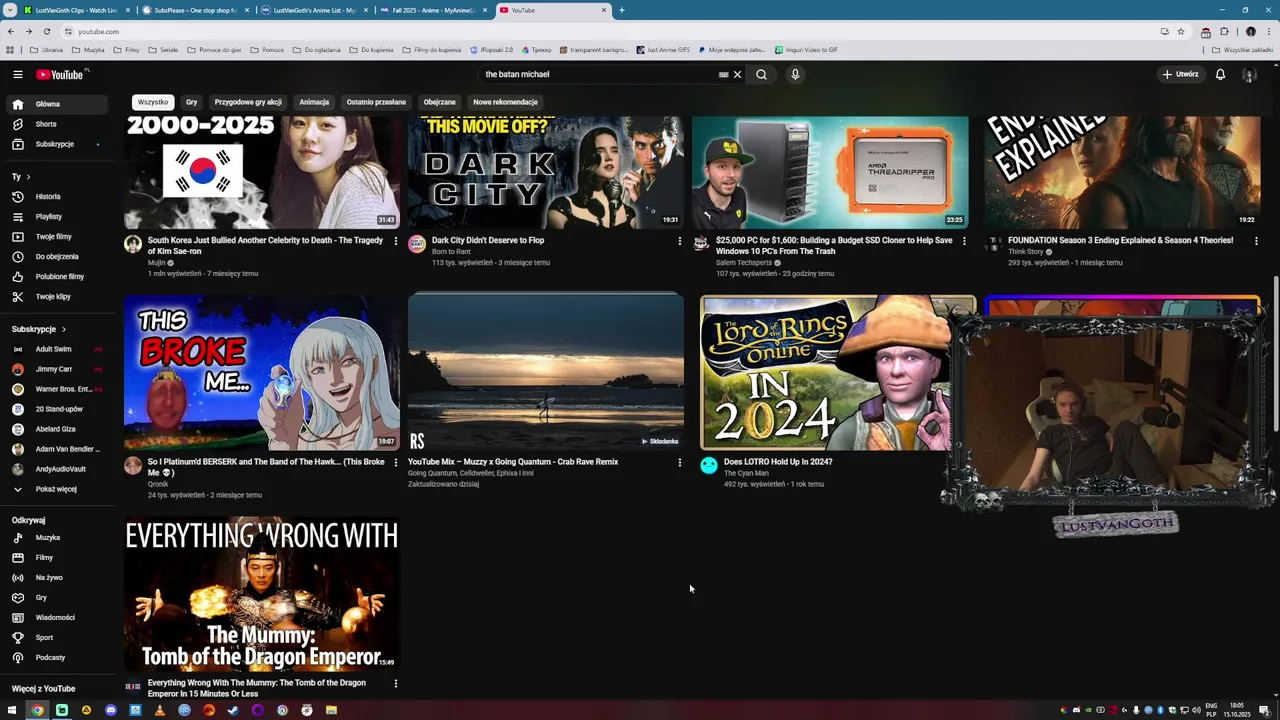Play the BERSERK This Broke Me thumbnail
1280x720 pixels.
tap(262, 373)
